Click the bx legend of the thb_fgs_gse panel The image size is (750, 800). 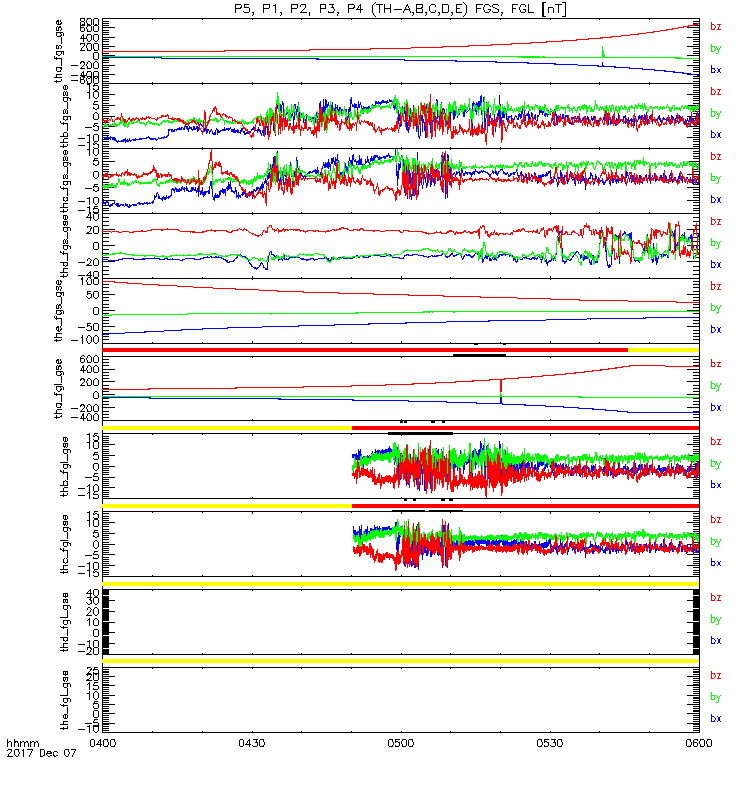pos(716,135)
